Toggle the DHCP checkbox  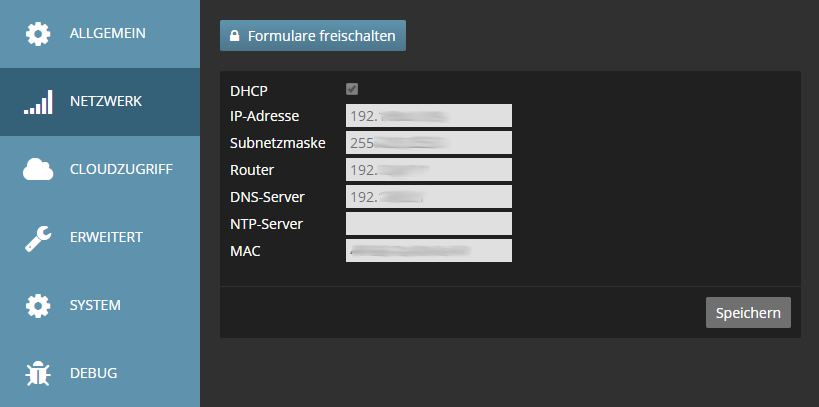pos(352,90)
